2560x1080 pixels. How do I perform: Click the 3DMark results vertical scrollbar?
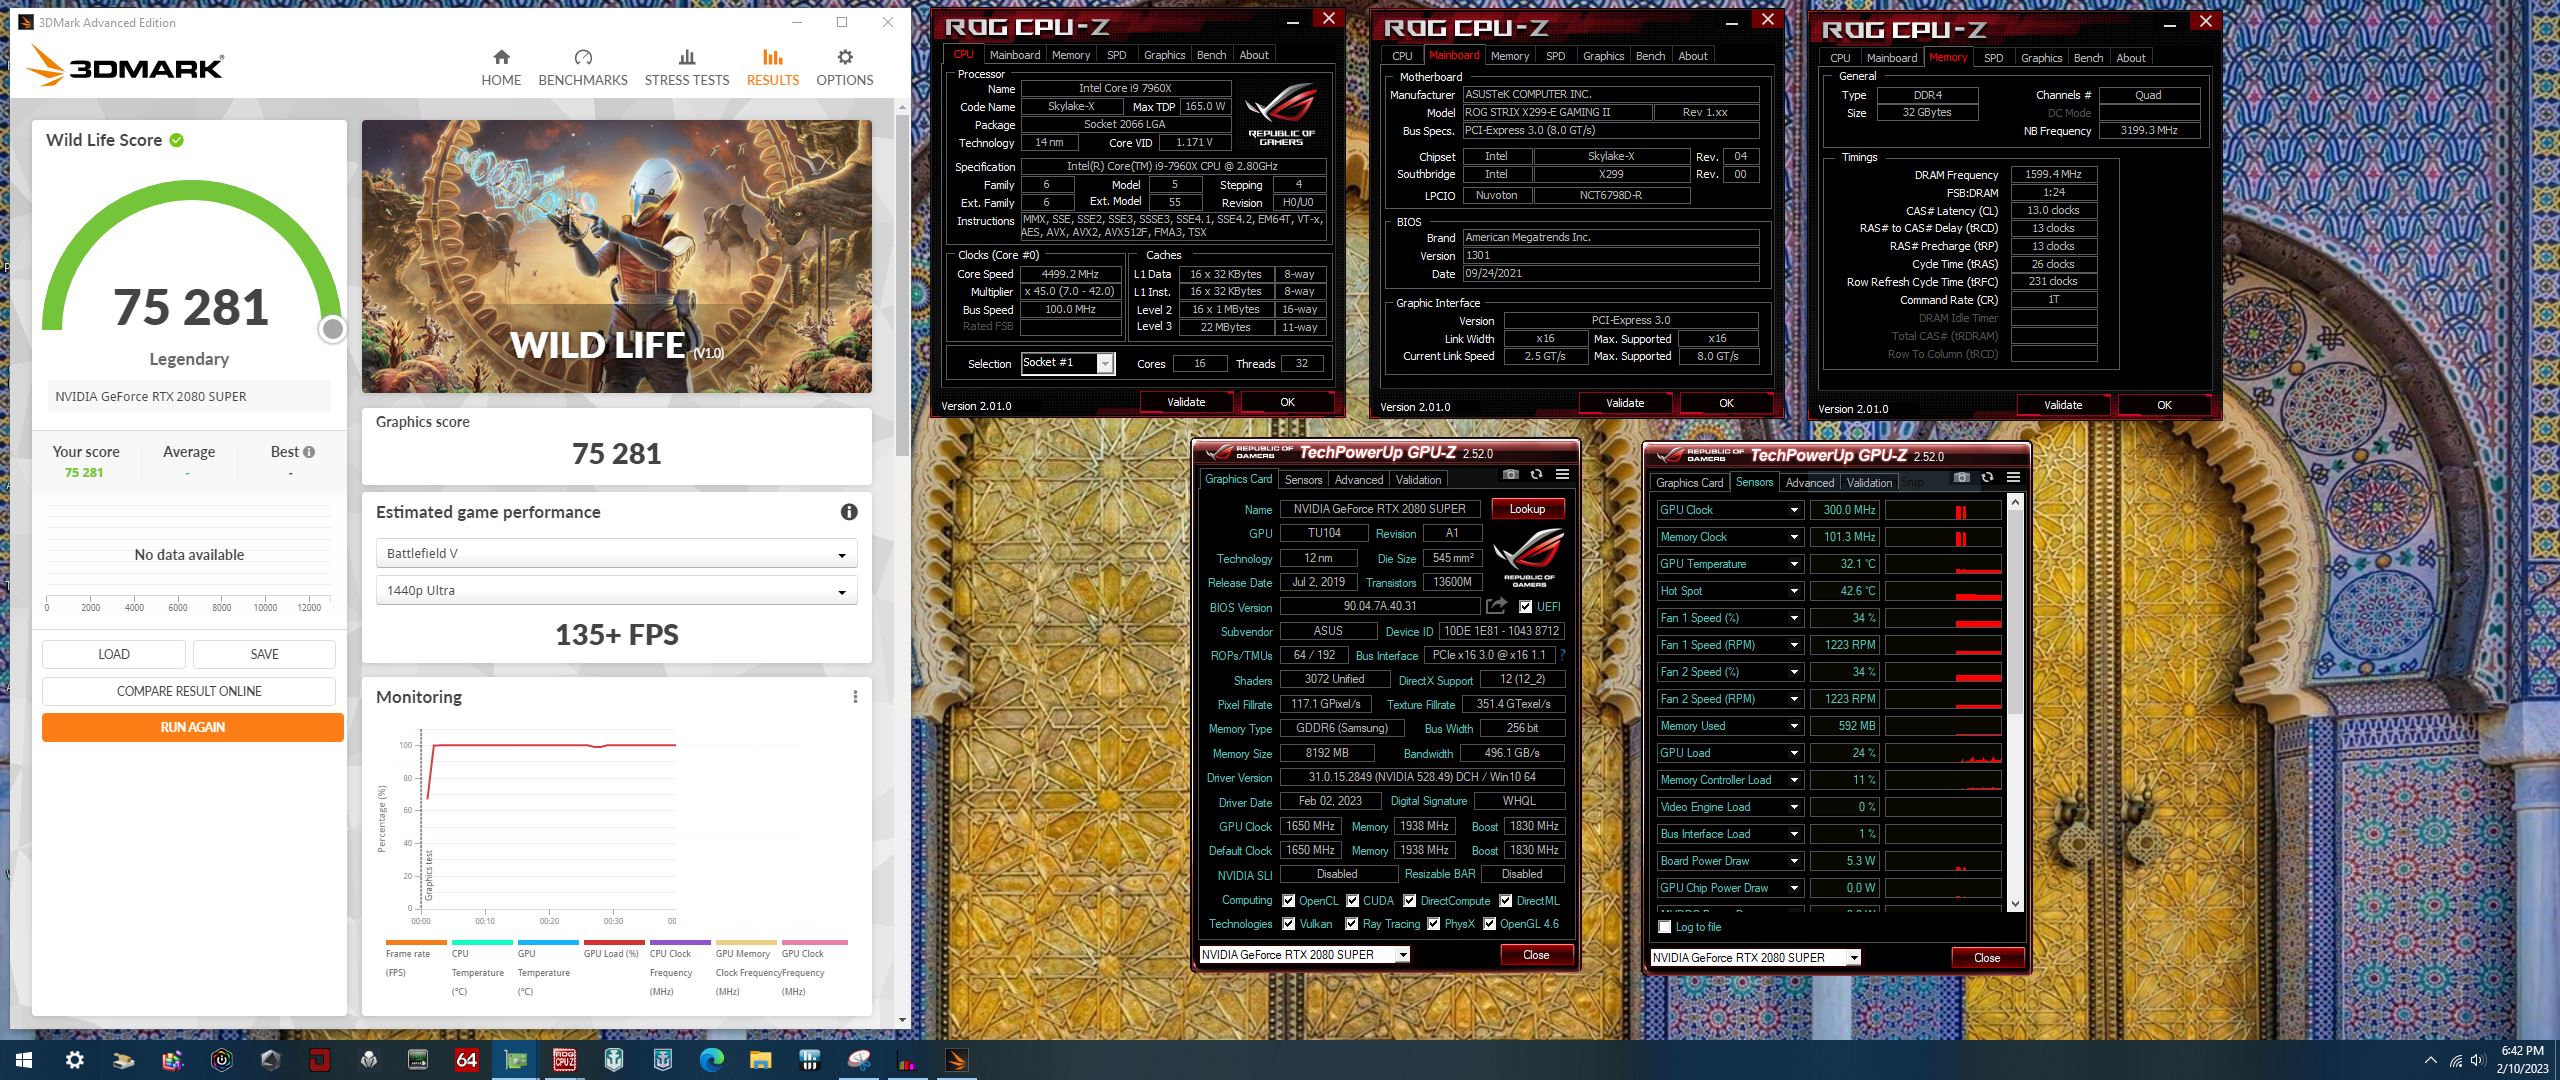903,285
